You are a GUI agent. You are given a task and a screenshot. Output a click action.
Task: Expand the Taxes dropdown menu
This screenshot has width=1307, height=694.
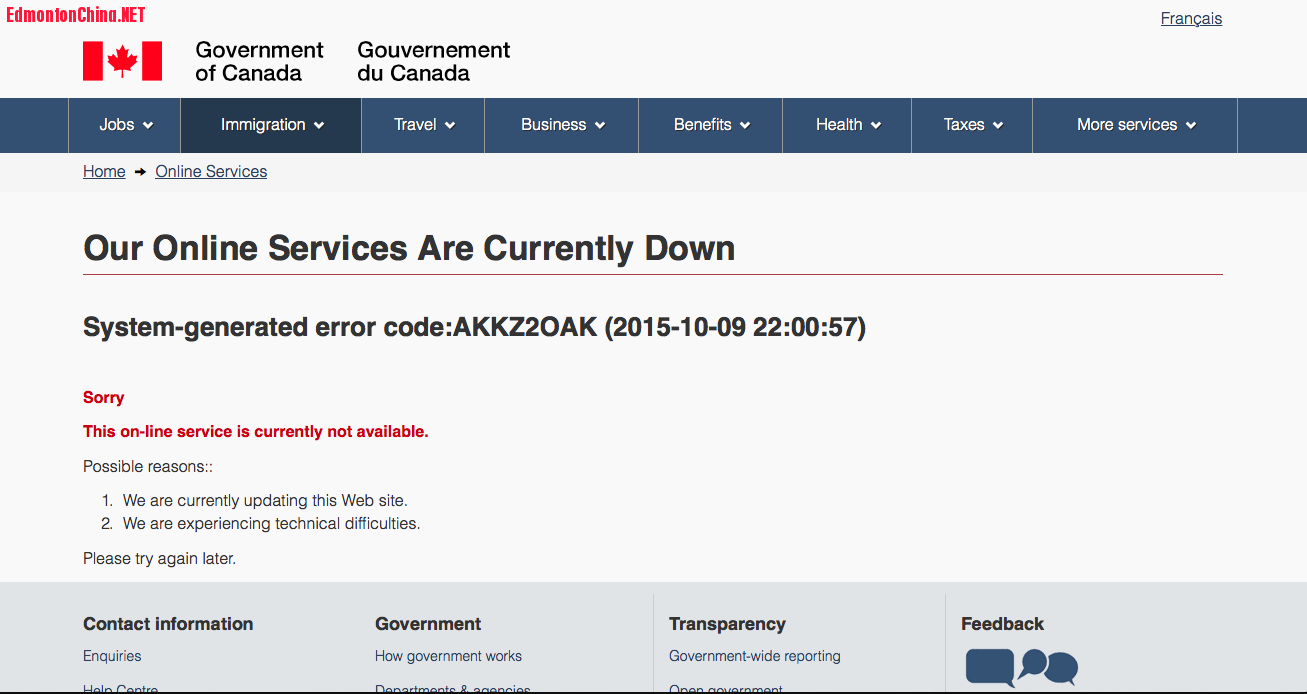tap(971, 125)
